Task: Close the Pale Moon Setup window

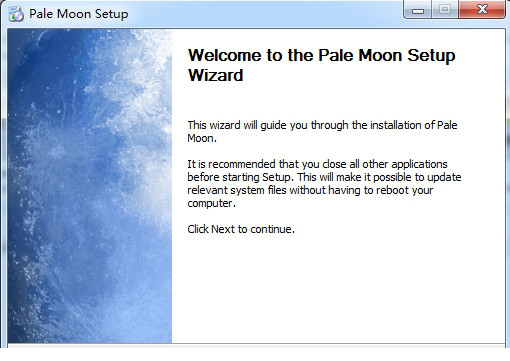Action: [x=482, y=9]
